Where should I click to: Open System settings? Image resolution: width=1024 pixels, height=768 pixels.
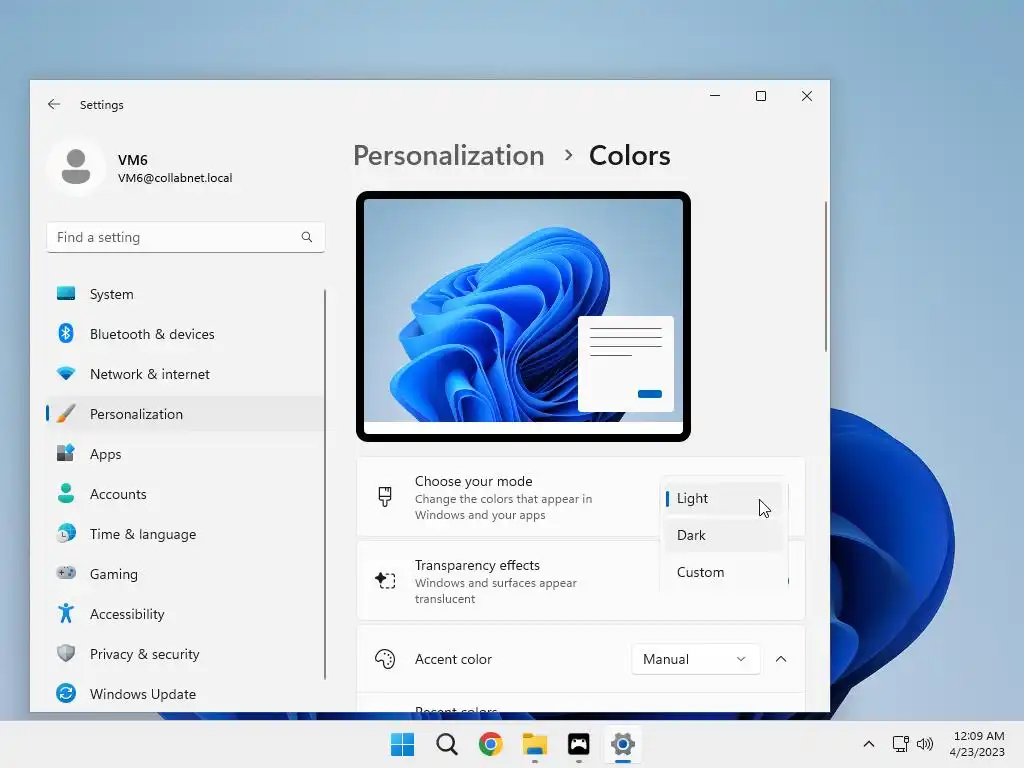click(185, 294)
